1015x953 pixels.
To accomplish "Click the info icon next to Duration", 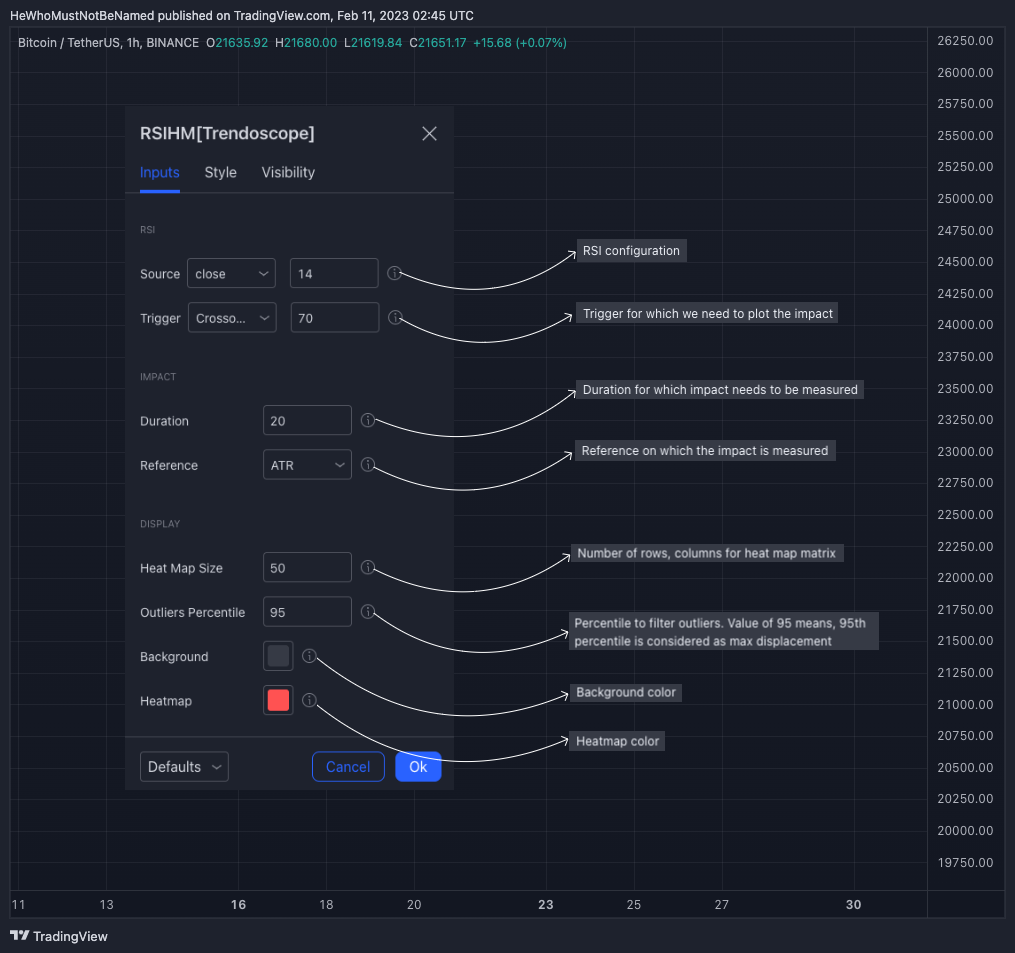I will (x=368, y=420).
